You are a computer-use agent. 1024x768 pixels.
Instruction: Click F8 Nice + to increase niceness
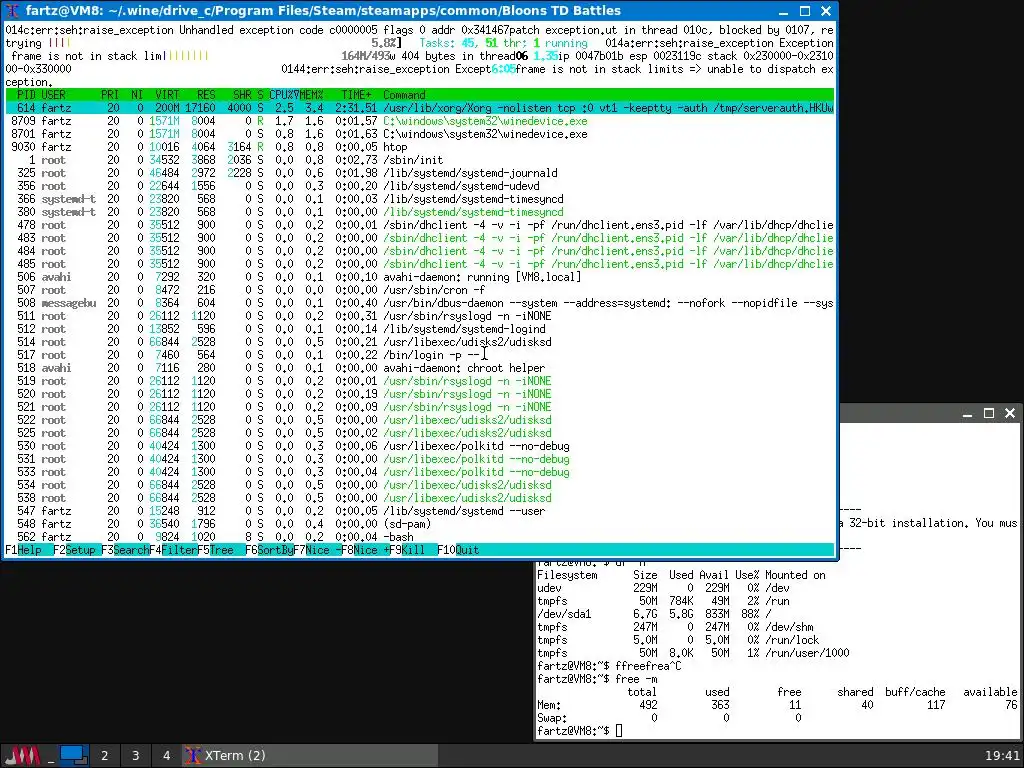pos(365,550)
